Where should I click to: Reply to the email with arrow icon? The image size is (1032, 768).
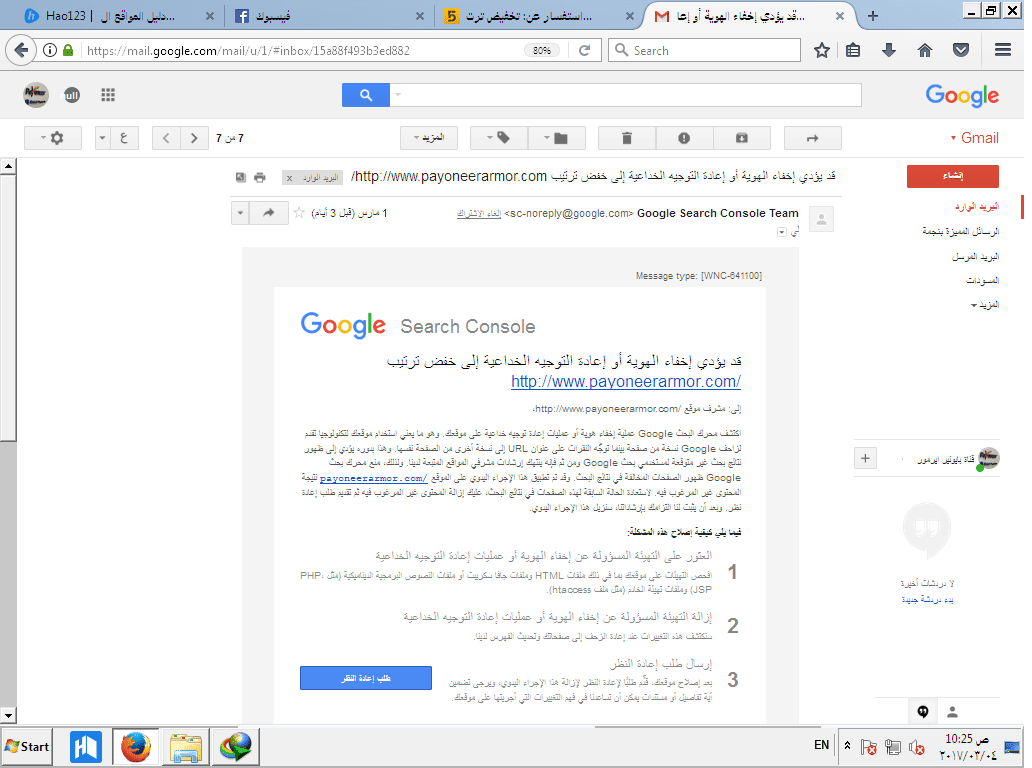click(269, 213)
